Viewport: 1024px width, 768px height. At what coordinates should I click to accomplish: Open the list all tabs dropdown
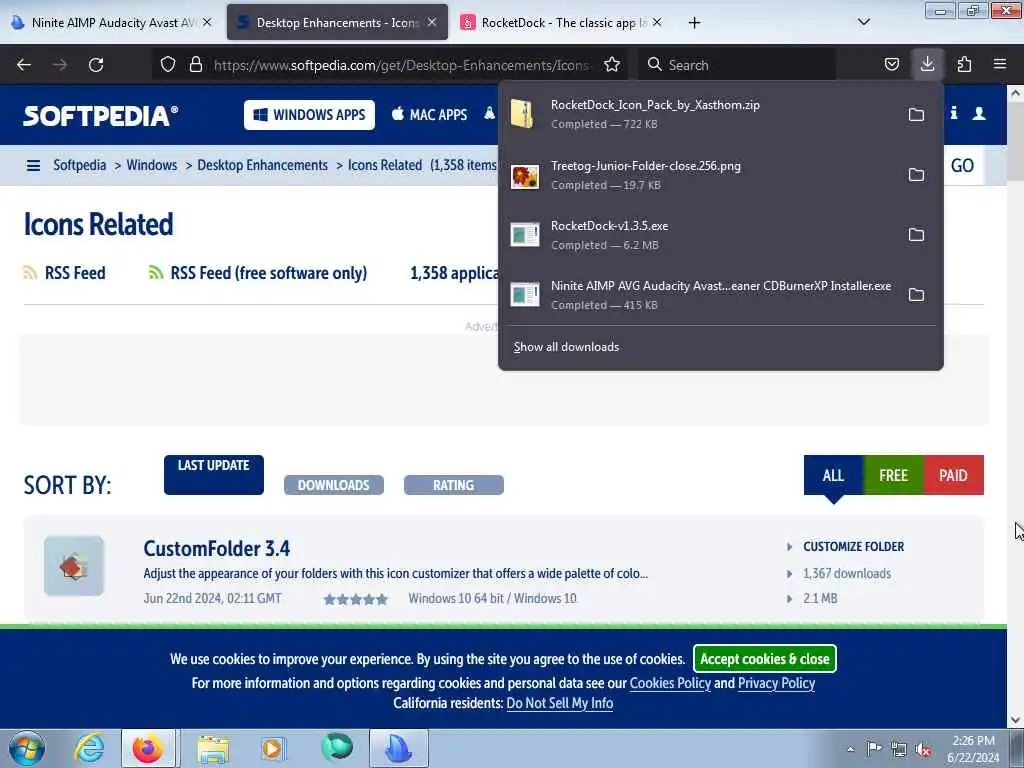click(863, 22)
